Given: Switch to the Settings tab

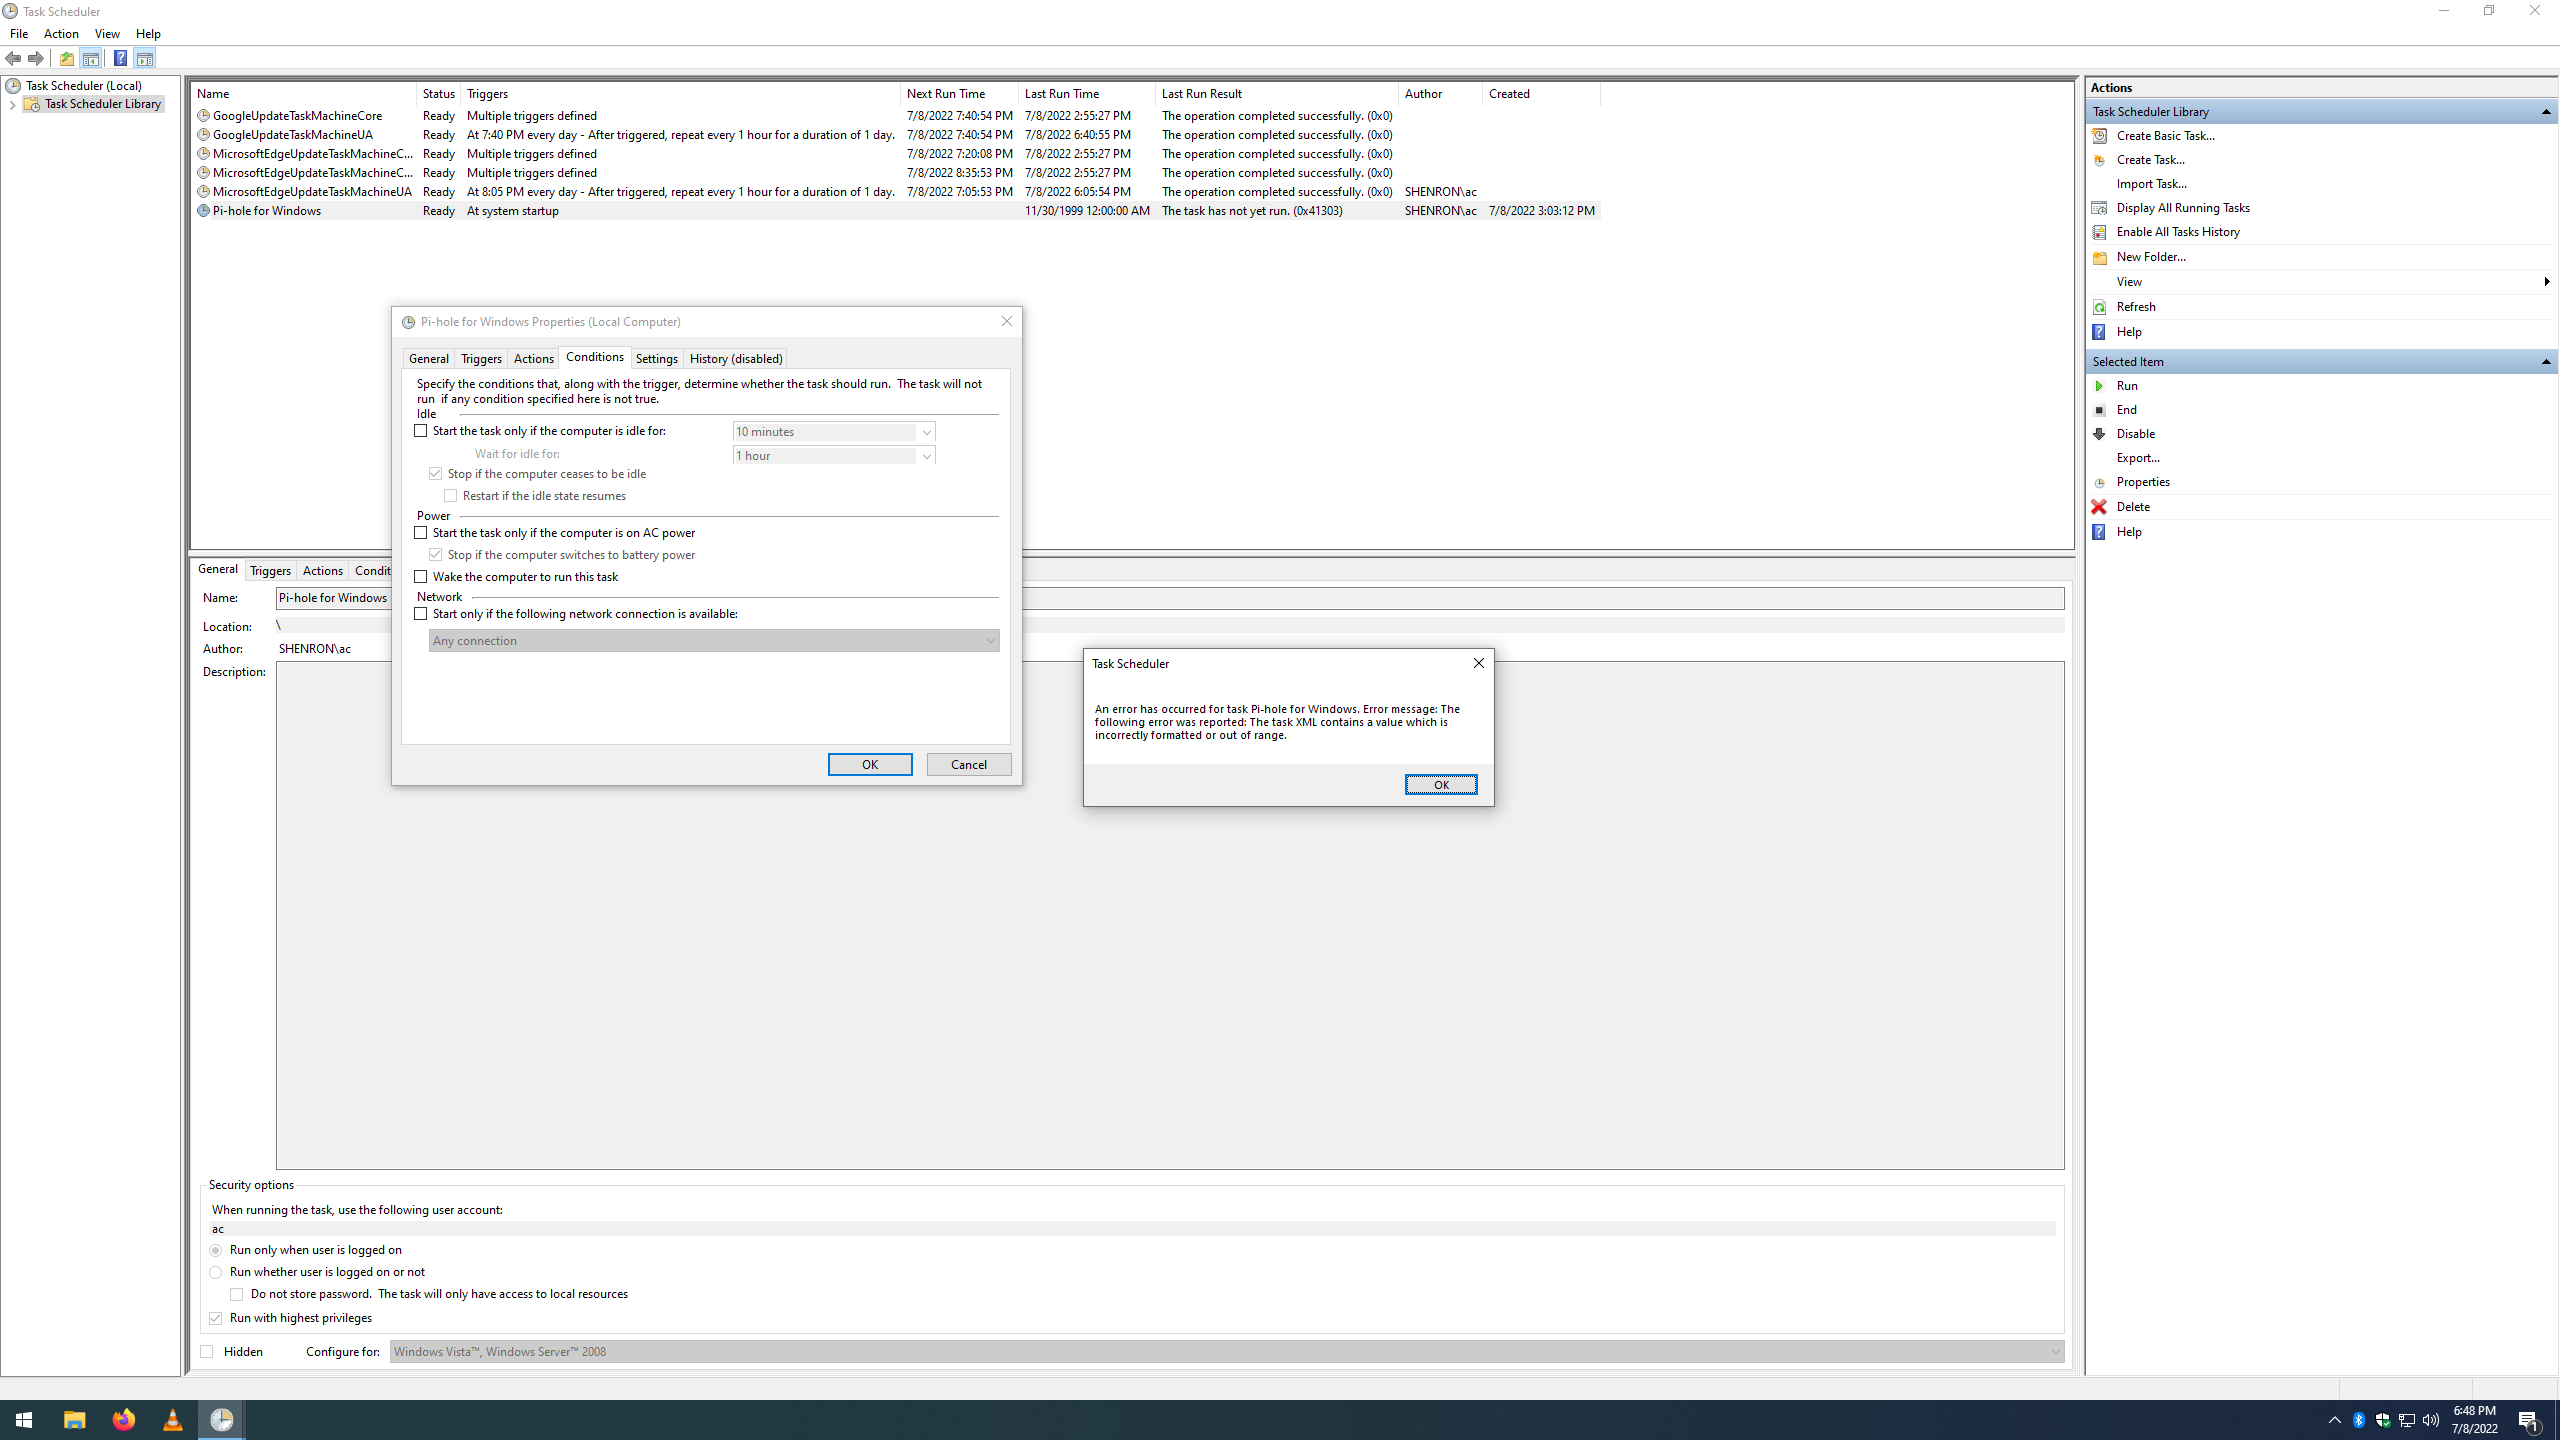Looking at the screenshot, I should point(657,358).
